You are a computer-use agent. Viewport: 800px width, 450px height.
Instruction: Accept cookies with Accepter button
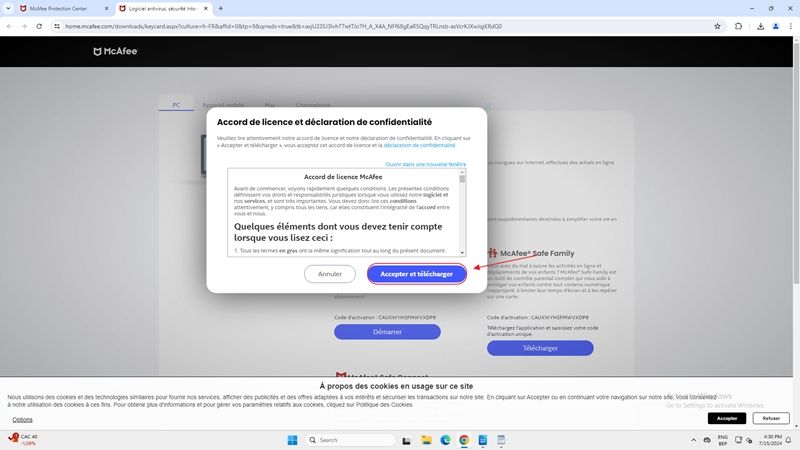point(727,418)
